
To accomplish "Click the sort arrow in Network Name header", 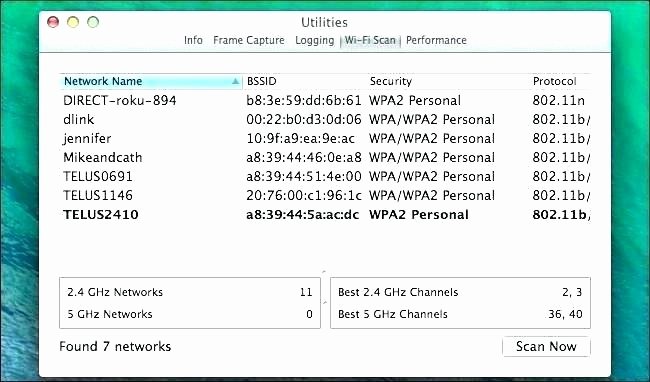I will (x=235, y=81).
